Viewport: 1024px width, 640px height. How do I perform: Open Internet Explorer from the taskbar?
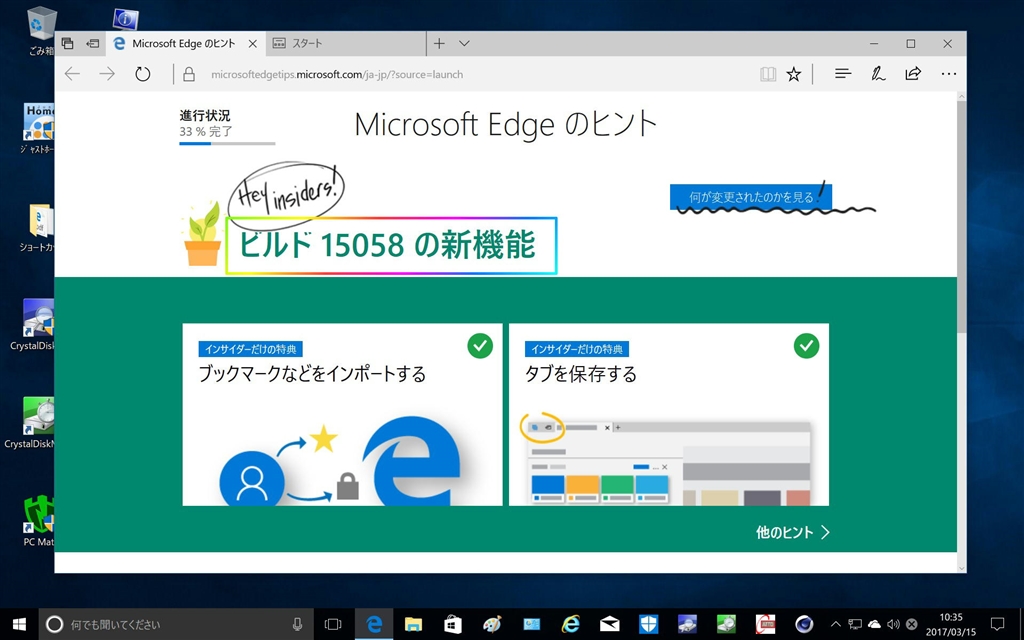pyautogui.click(x=570, y=624)
